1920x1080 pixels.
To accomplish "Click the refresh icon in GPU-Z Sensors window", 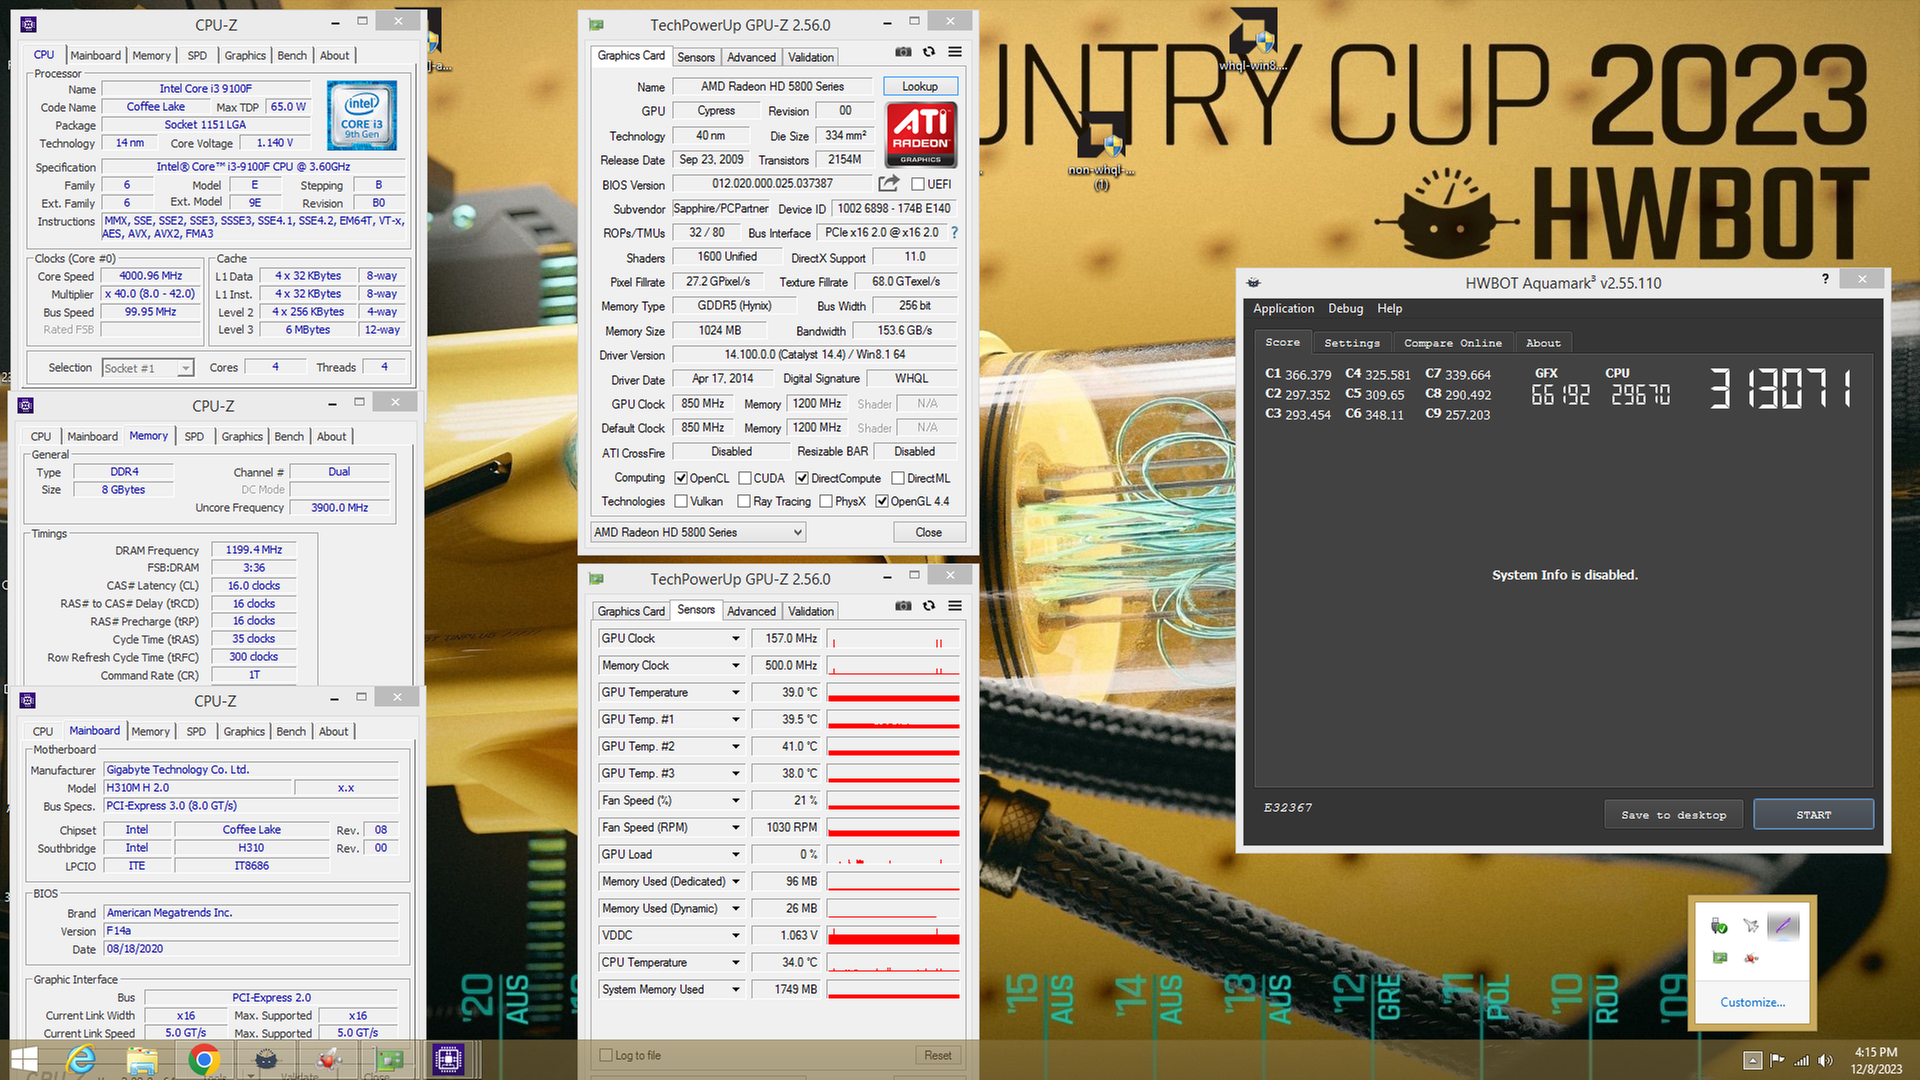I will coord(929,606).
